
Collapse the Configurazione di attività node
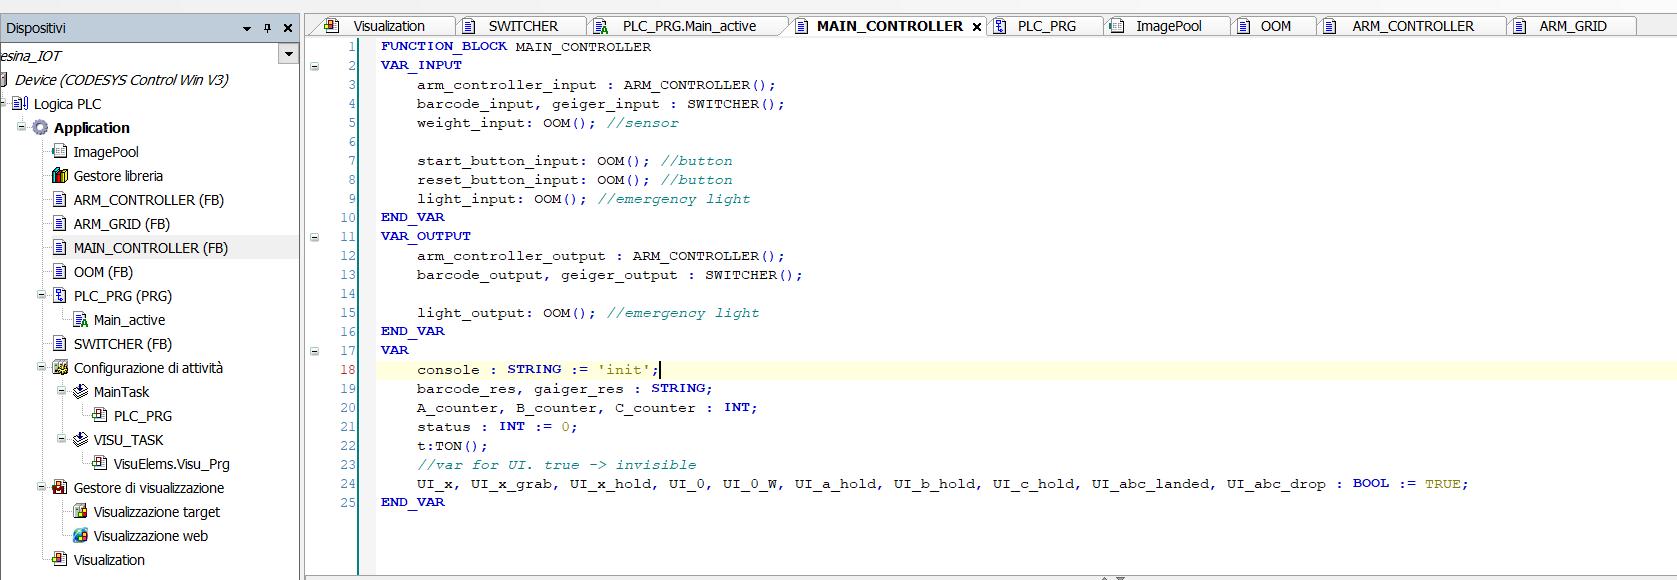(41, 366)
